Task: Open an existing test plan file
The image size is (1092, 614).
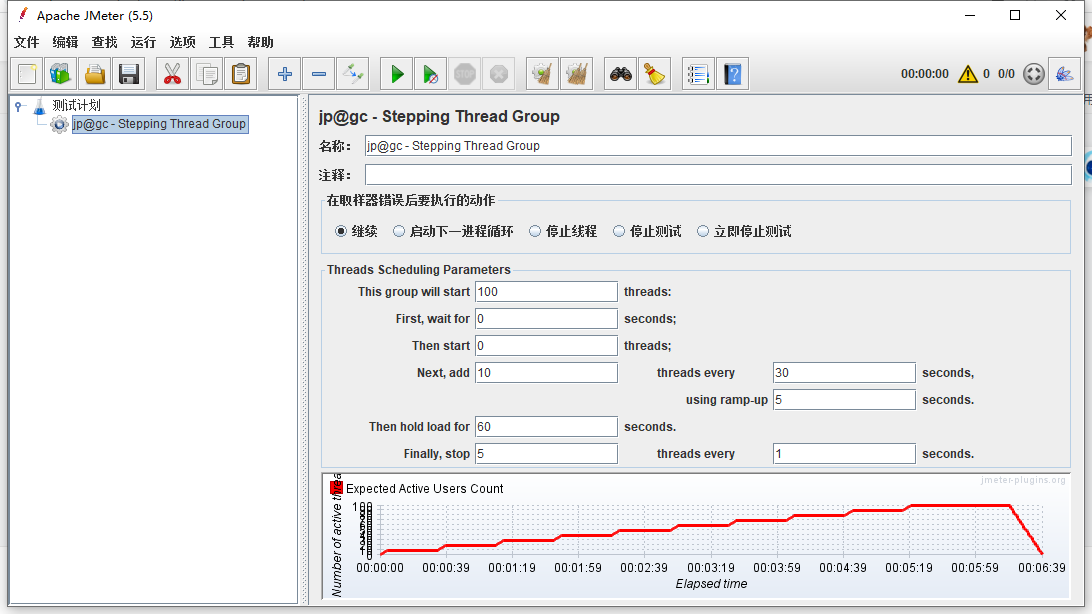Action: click(95, 74)
